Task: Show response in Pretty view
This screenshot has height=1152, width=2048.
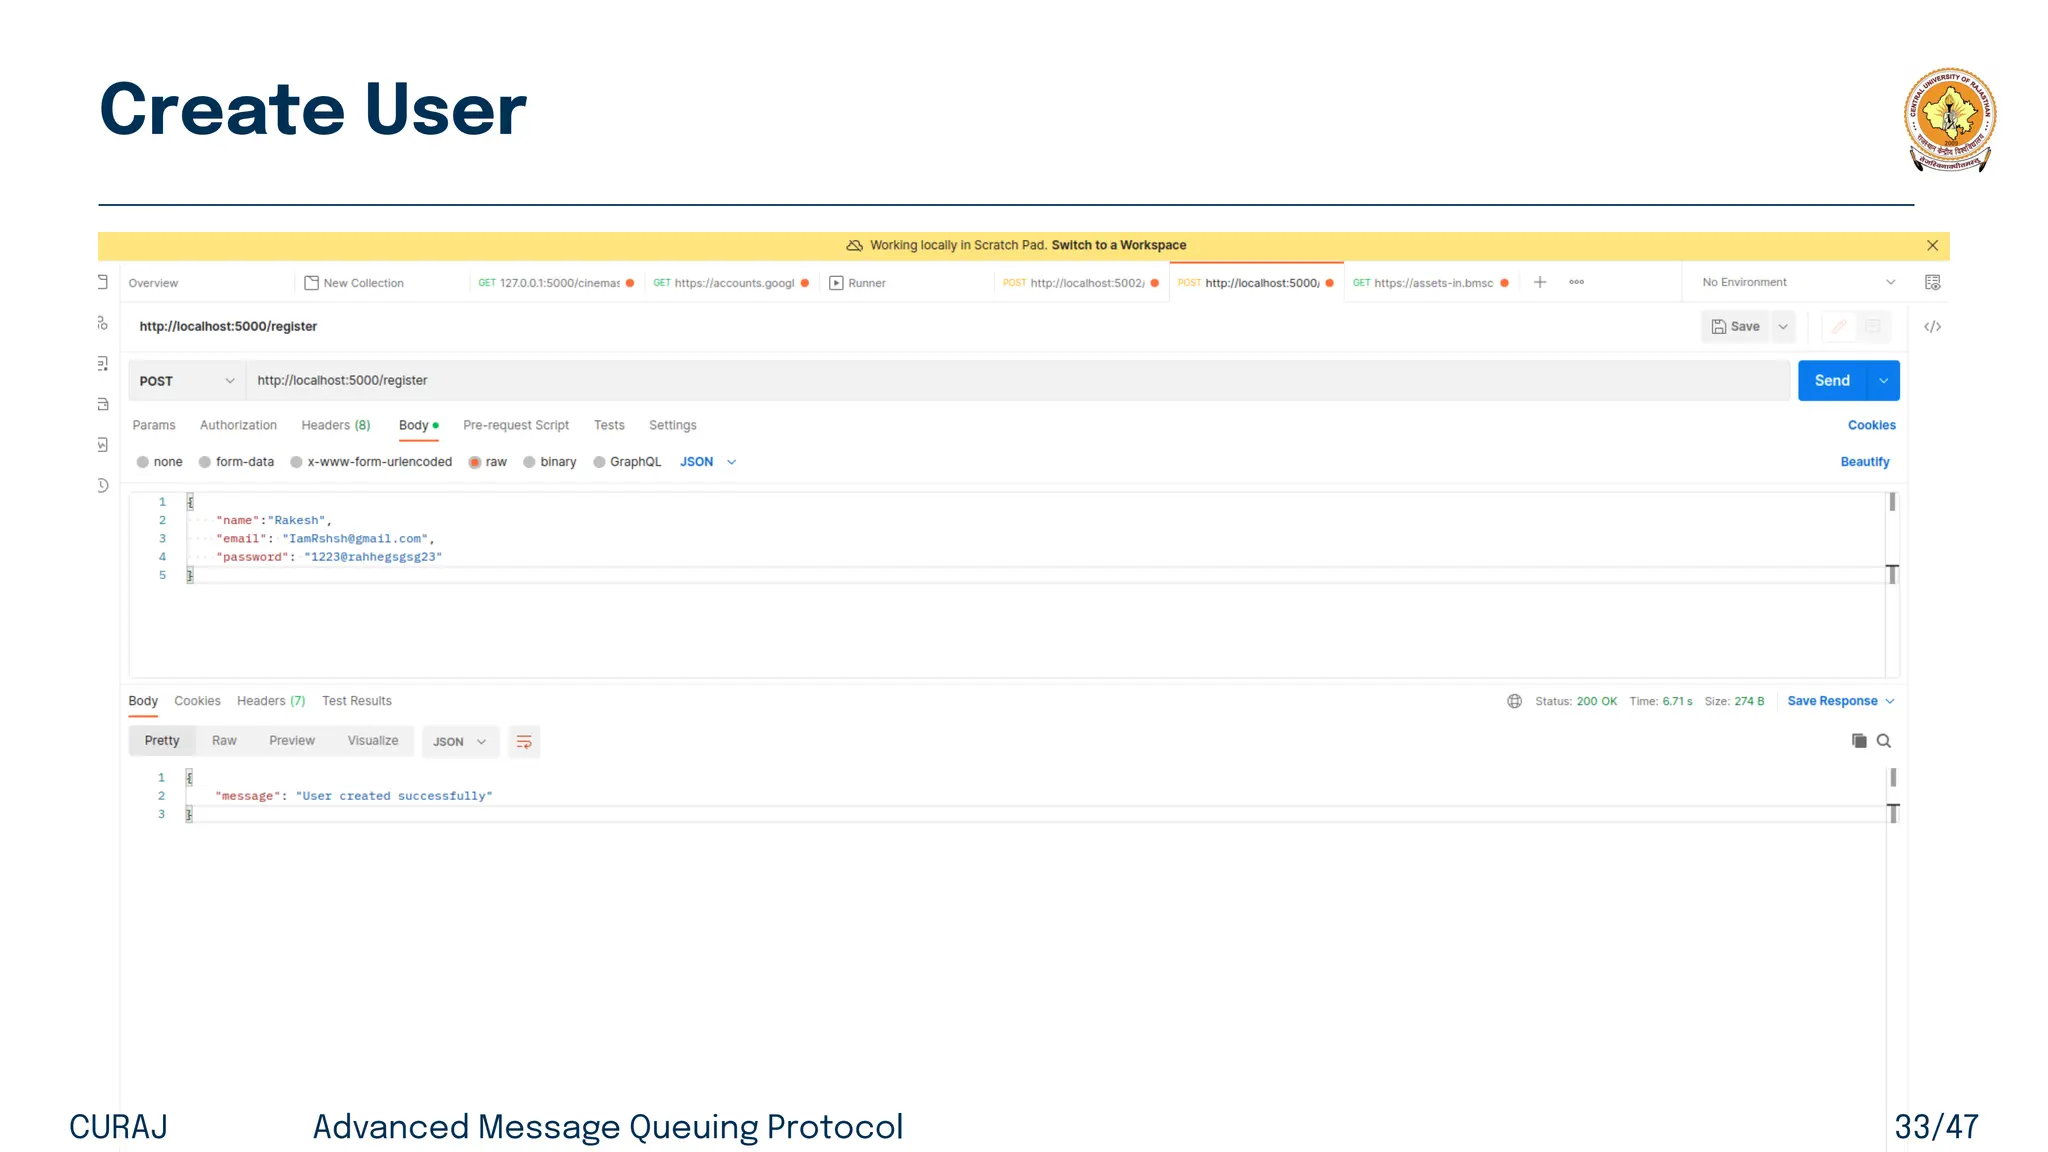Action: 162,741
